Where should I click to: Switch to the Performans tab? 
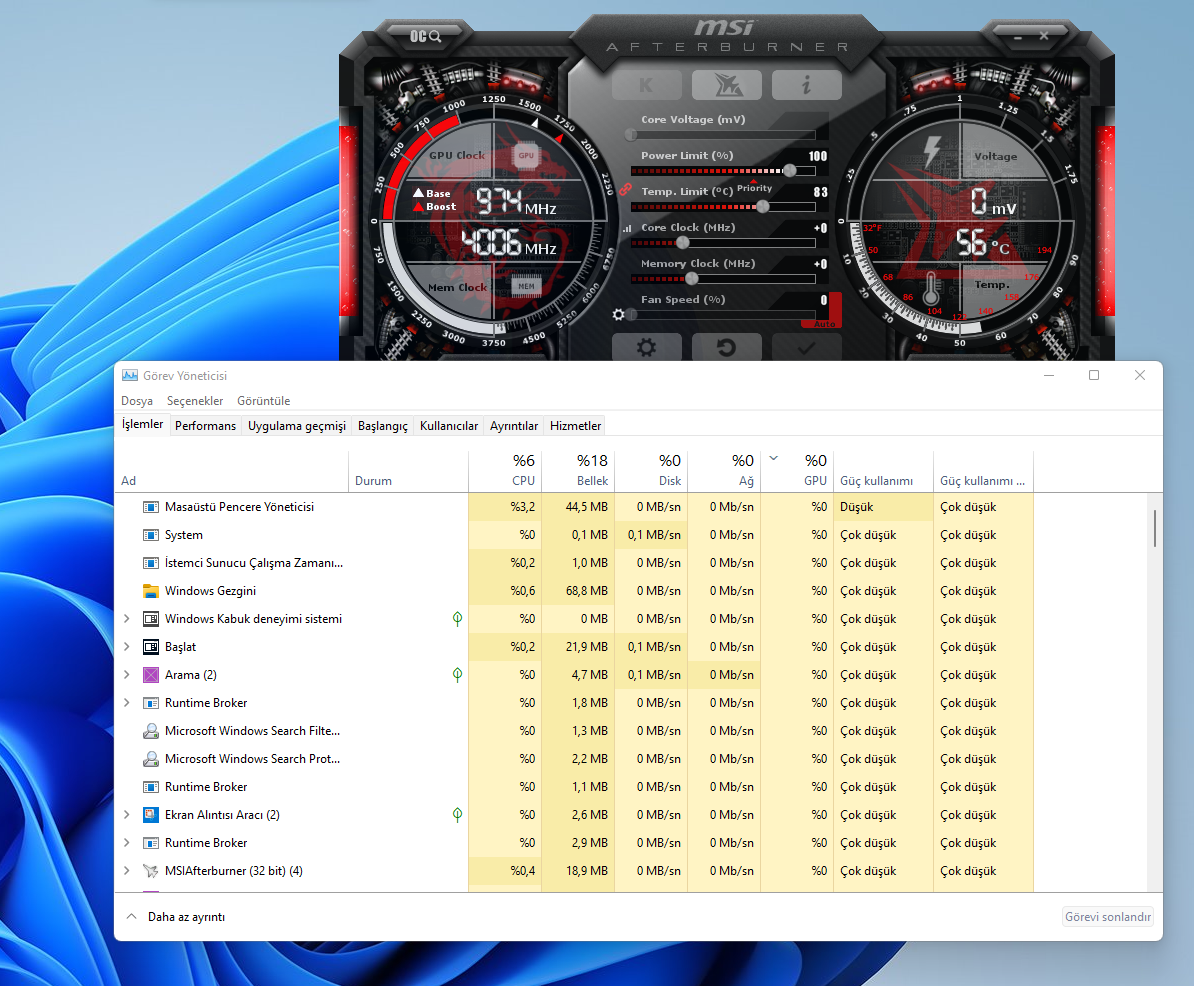[x=206, y=426]
